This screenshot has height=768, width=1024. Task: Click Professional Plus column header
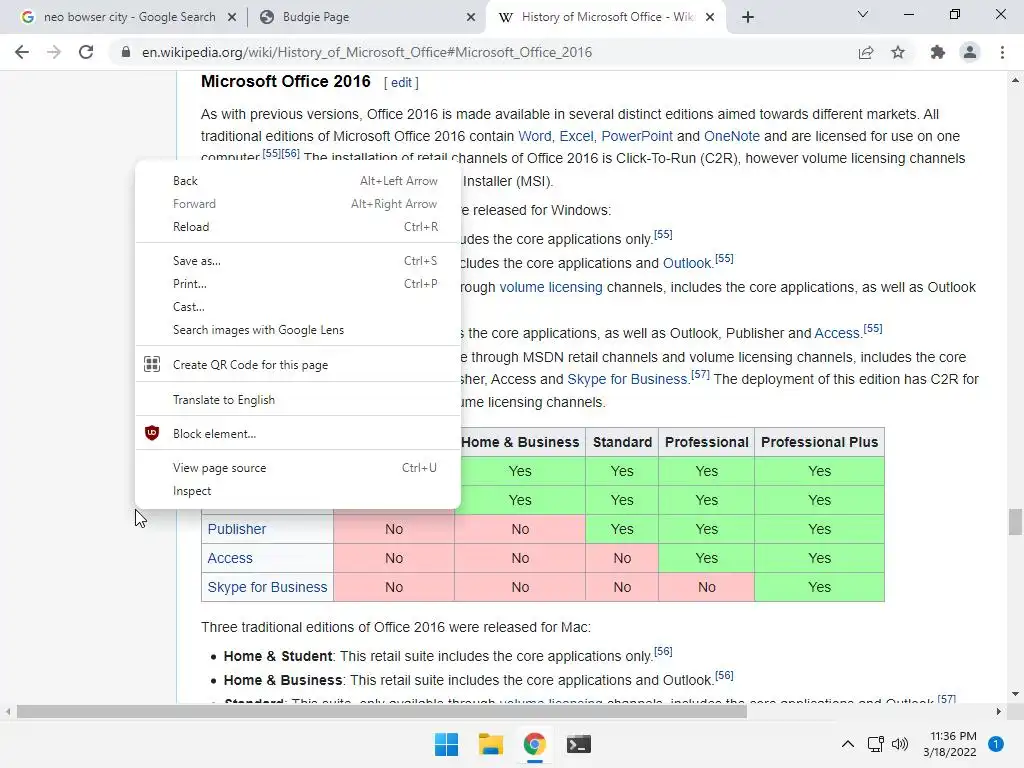pyautogui.click(x=819, y=442)
